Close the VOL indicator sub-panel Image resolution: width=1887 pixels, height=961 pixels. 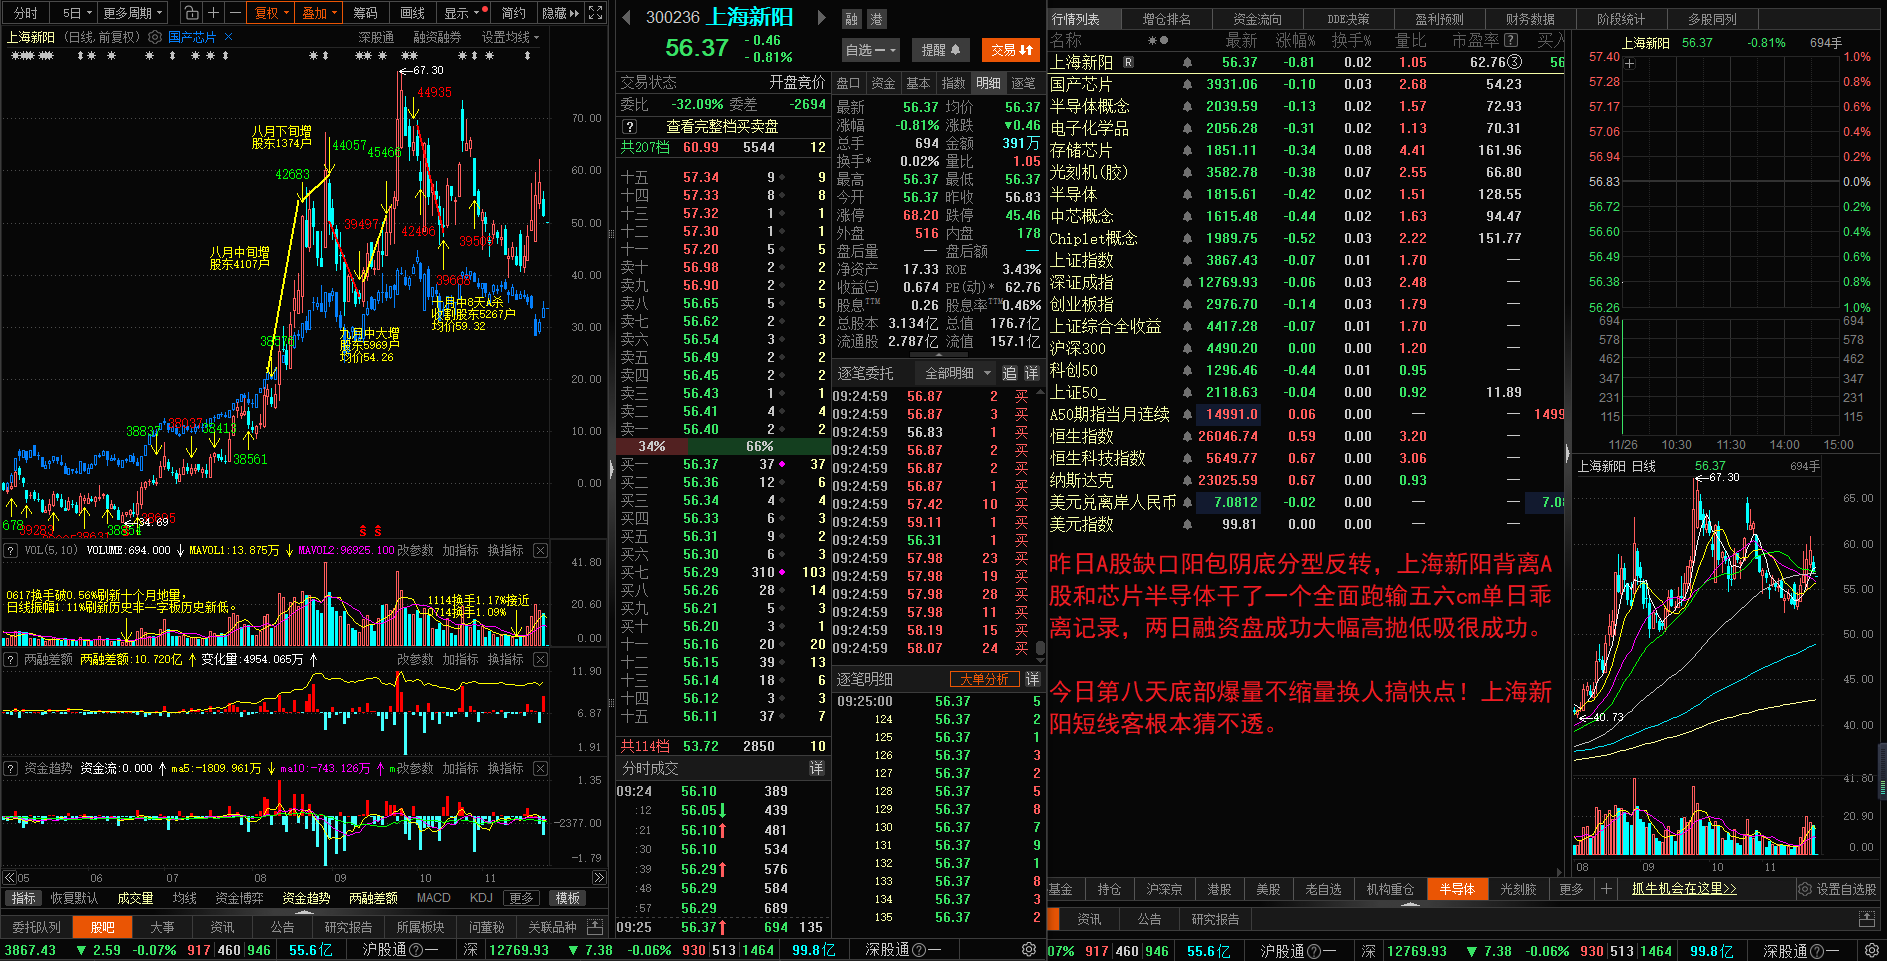tap(541, 550)
